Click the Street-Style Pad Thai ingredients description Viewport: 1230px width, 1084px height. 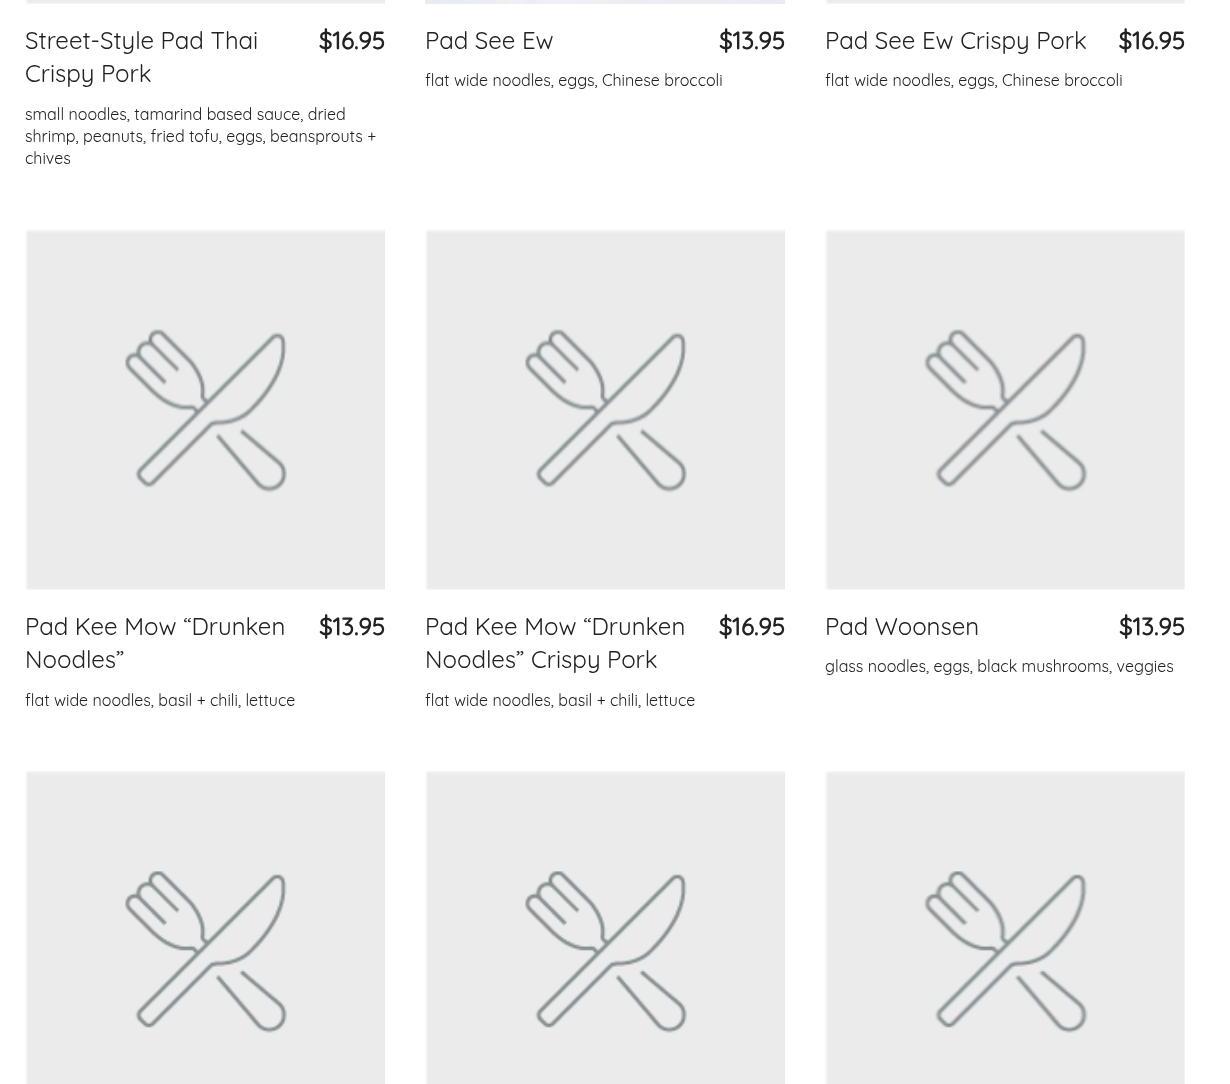pos(200,136)
